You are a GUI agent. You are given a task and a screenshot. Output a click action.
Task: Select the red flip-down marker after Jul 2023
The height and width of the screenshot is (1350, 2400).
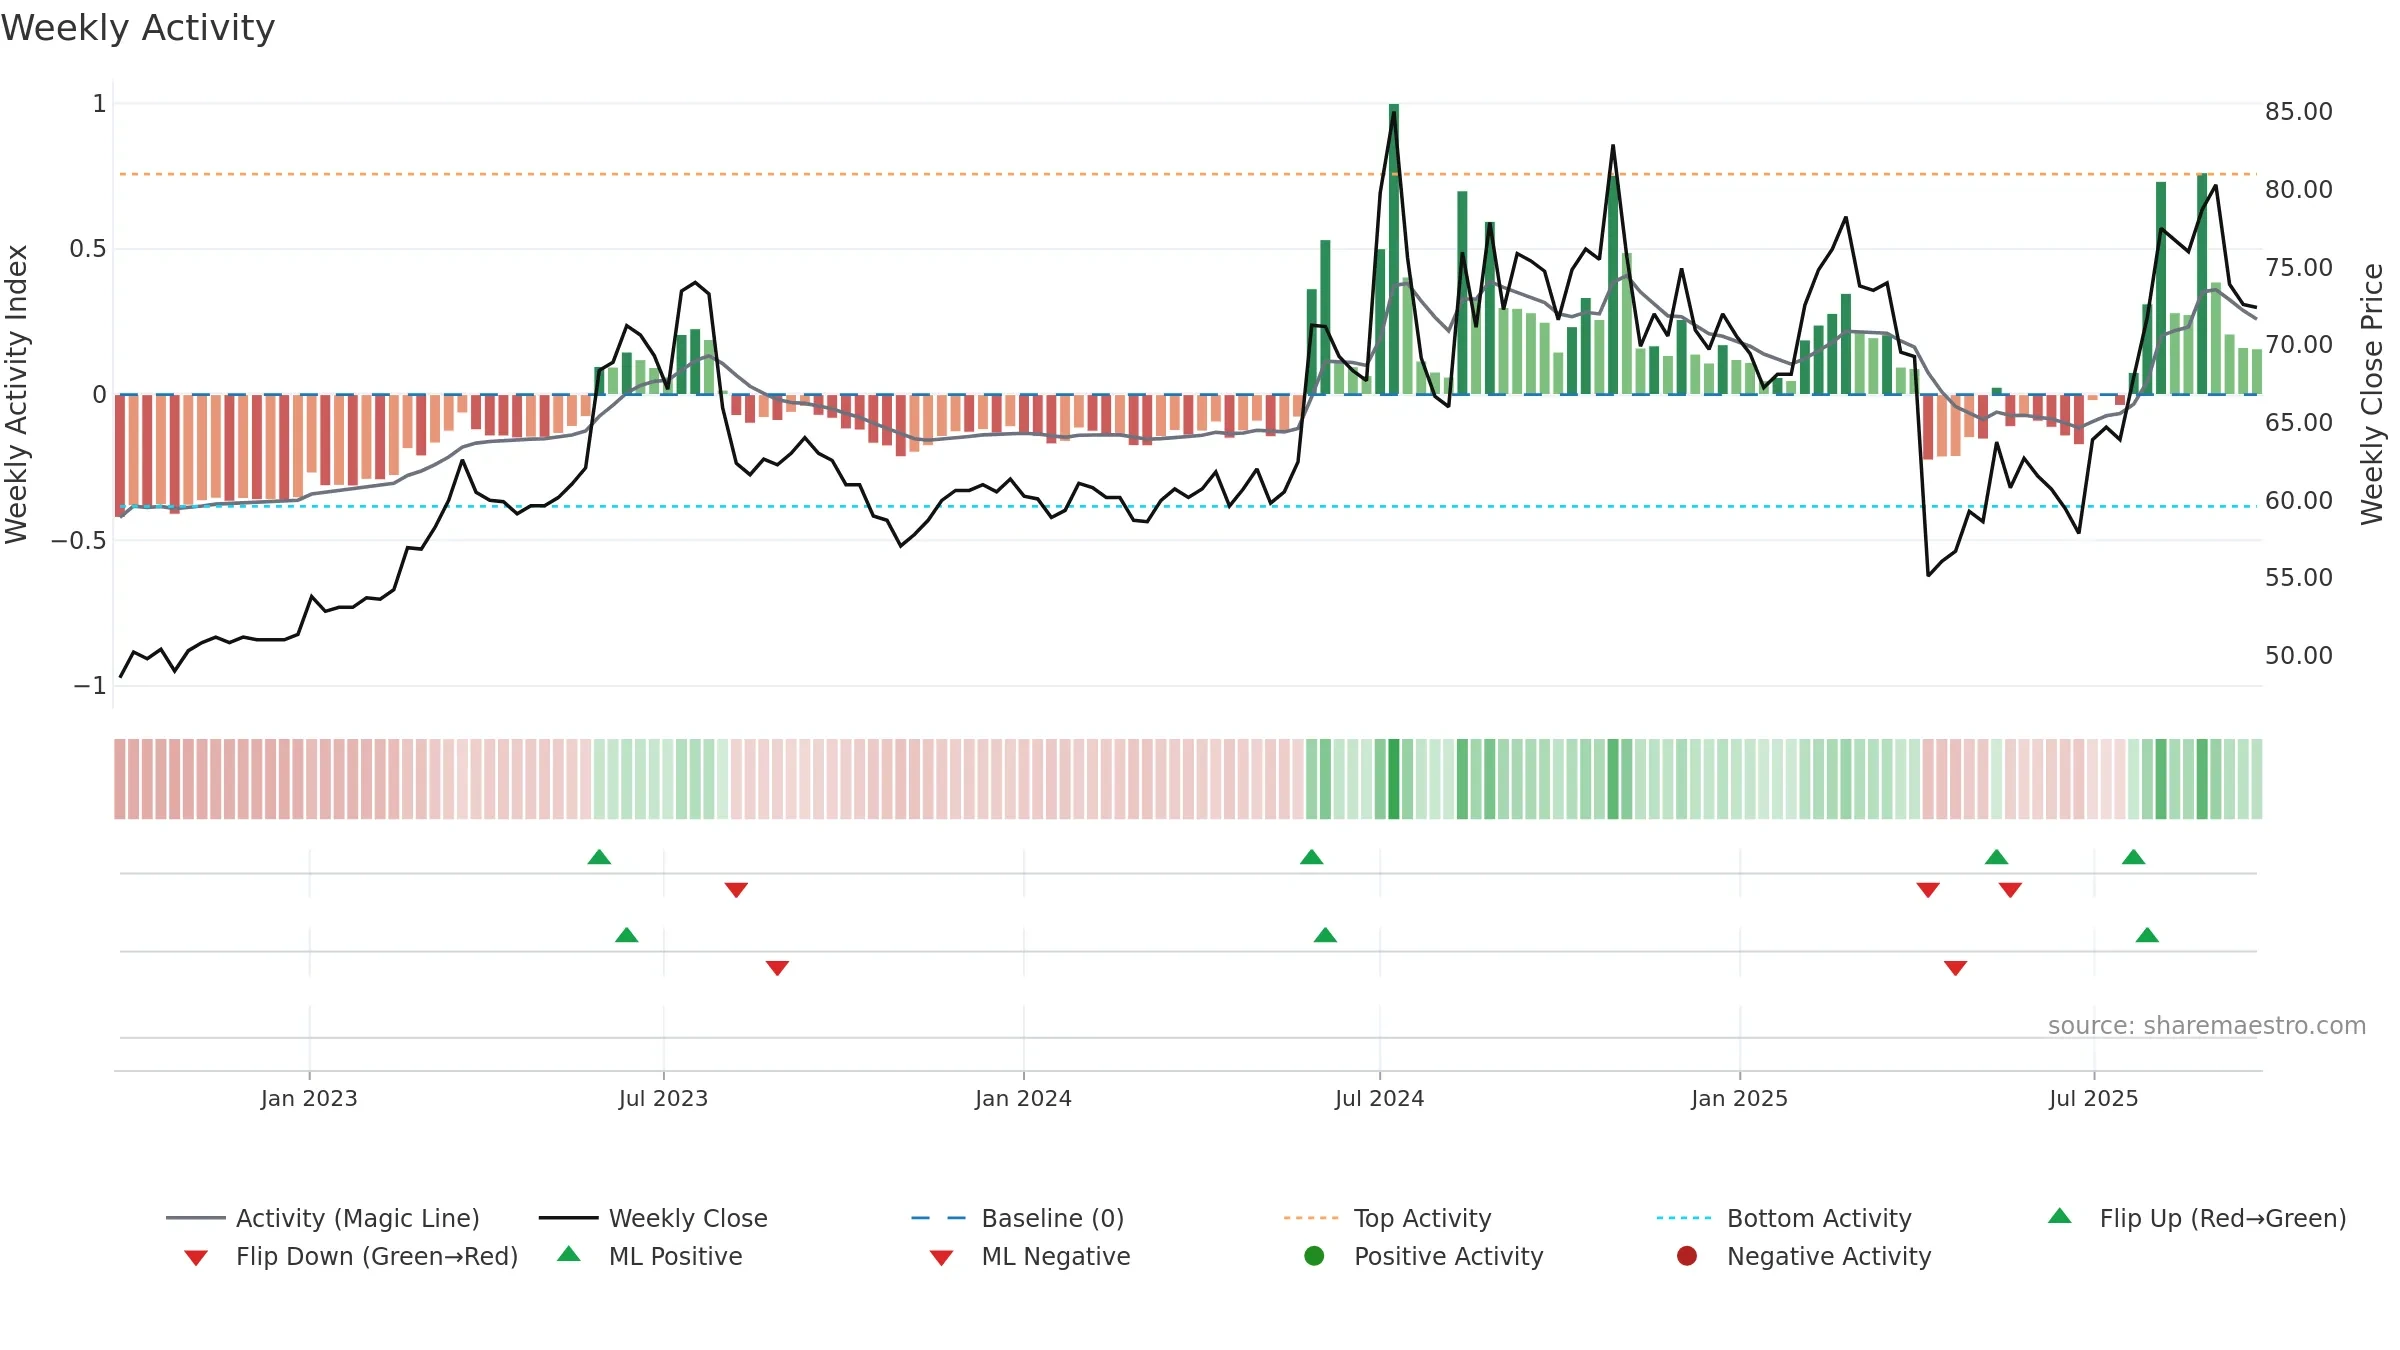click(x=736, y=890)
